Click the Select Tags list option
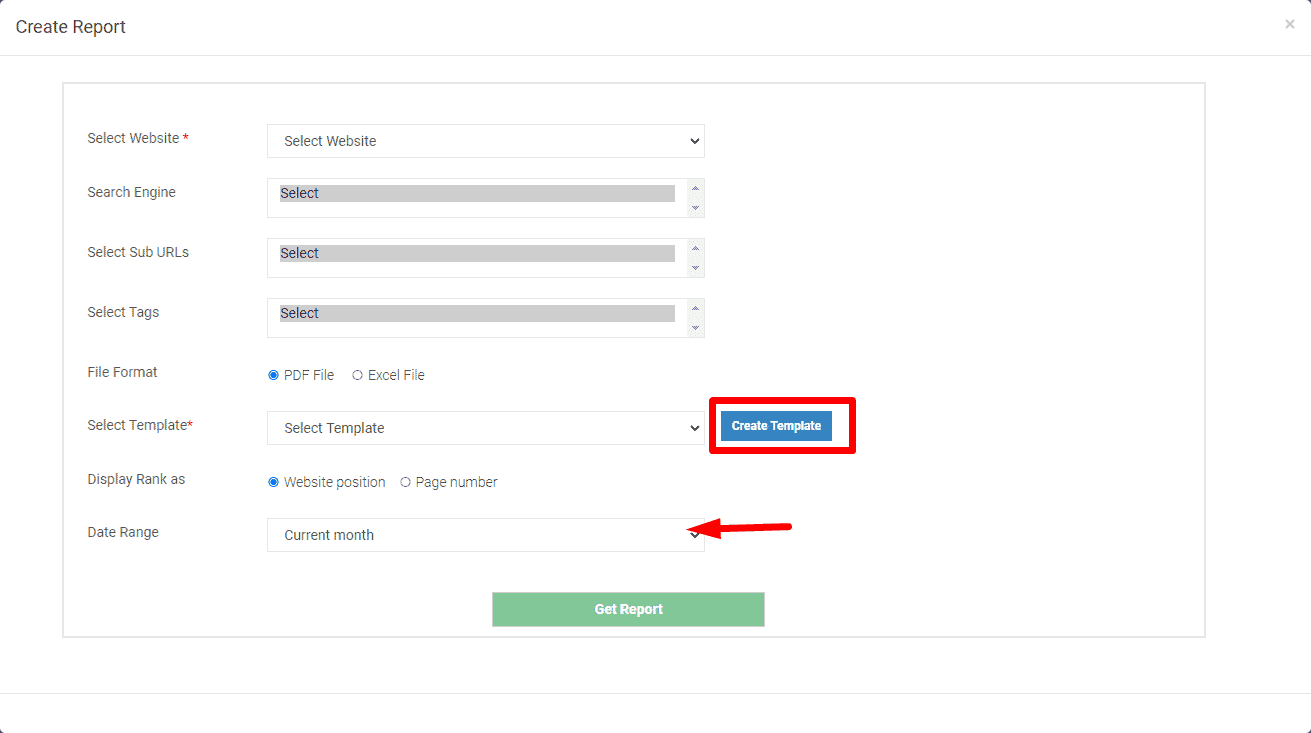 coord(477,313)
